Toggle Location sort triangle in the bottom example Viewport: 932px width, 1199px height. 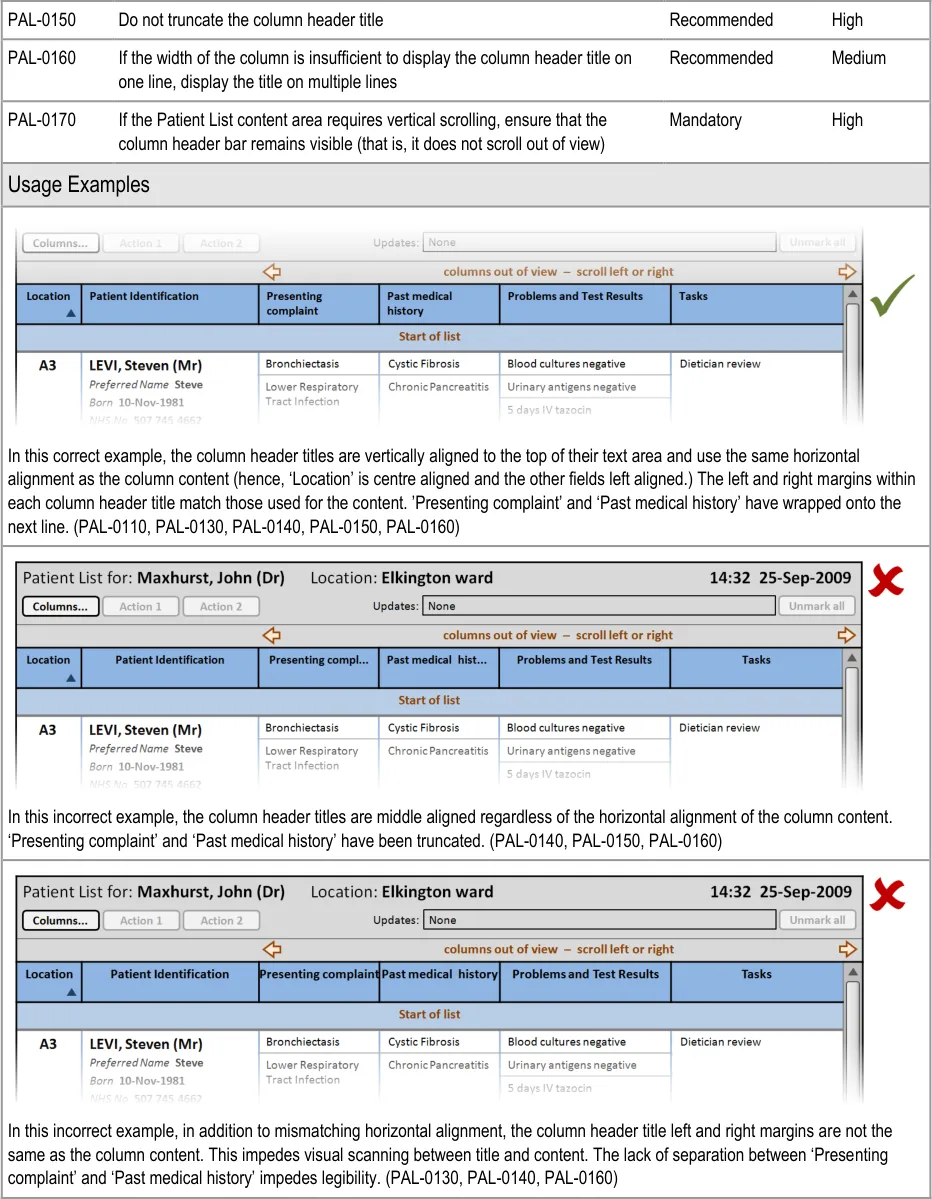point(70,992)
